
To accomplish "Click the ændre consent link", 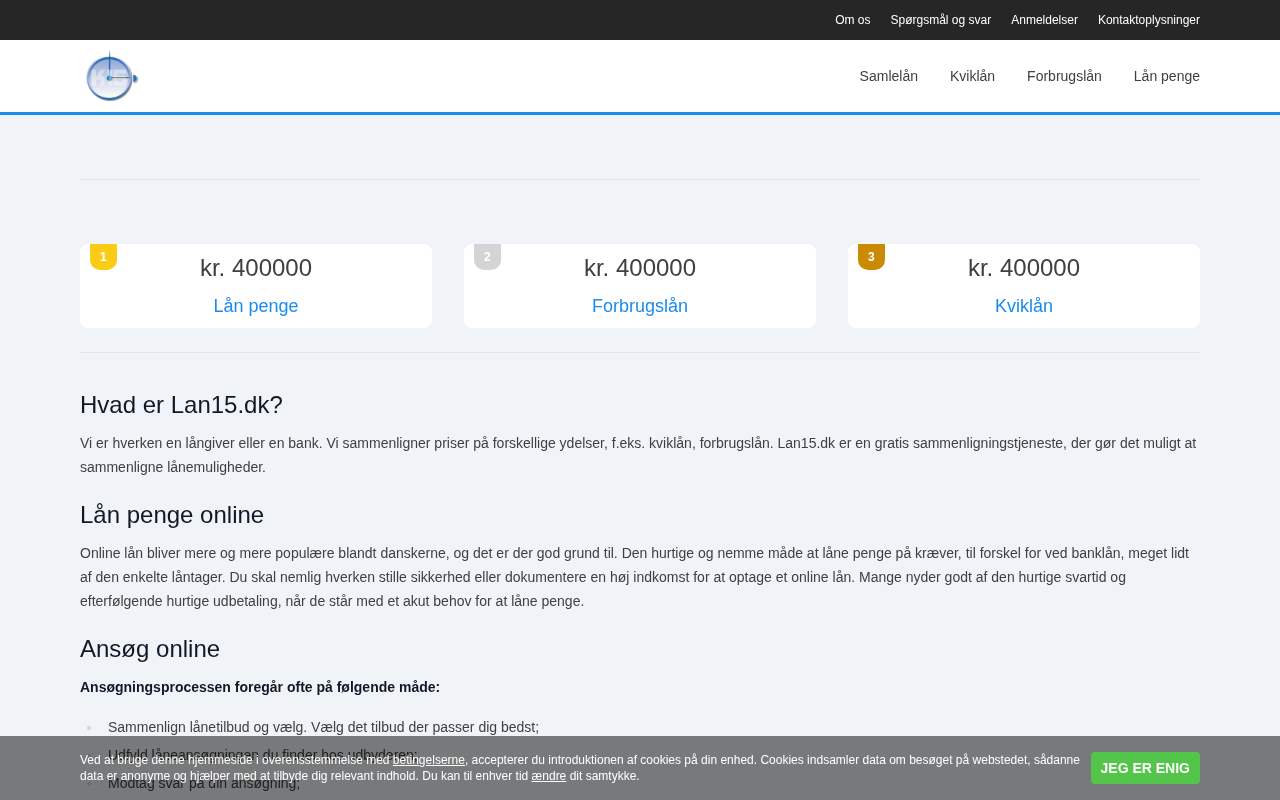I will (548, 776).
